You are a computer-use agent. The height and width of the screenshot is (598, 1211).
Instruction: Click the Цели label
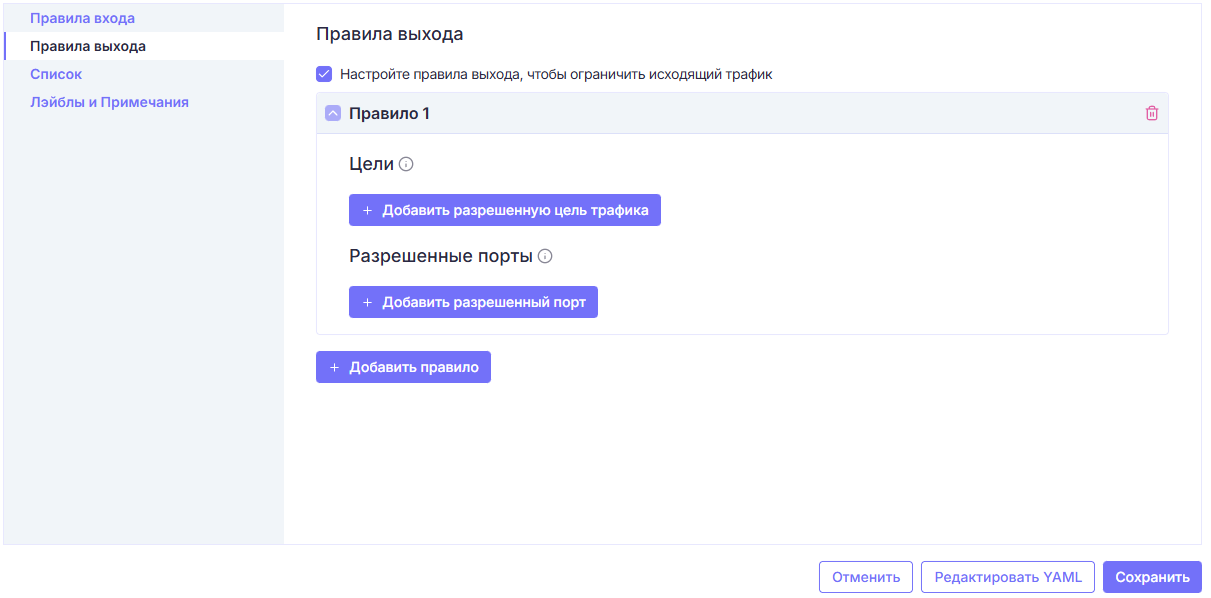371,165
